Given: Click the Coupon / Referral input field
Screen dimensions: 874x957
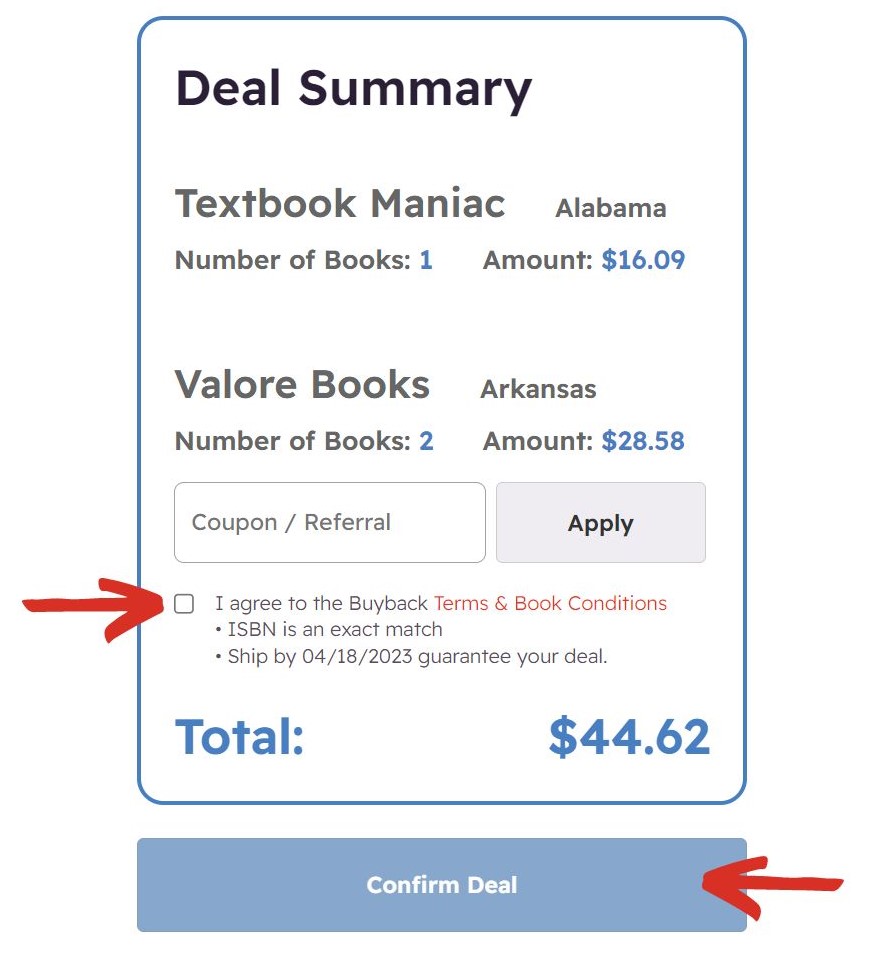Looking at the screenshot, I should pyautogui.click(x=330, y=522).
